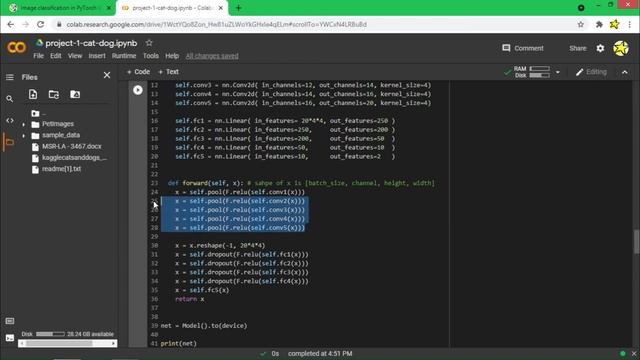Open the Chrome three-dot menu
Image resolution: width=640 pixels, height=360 pixels.
point(630,24)
